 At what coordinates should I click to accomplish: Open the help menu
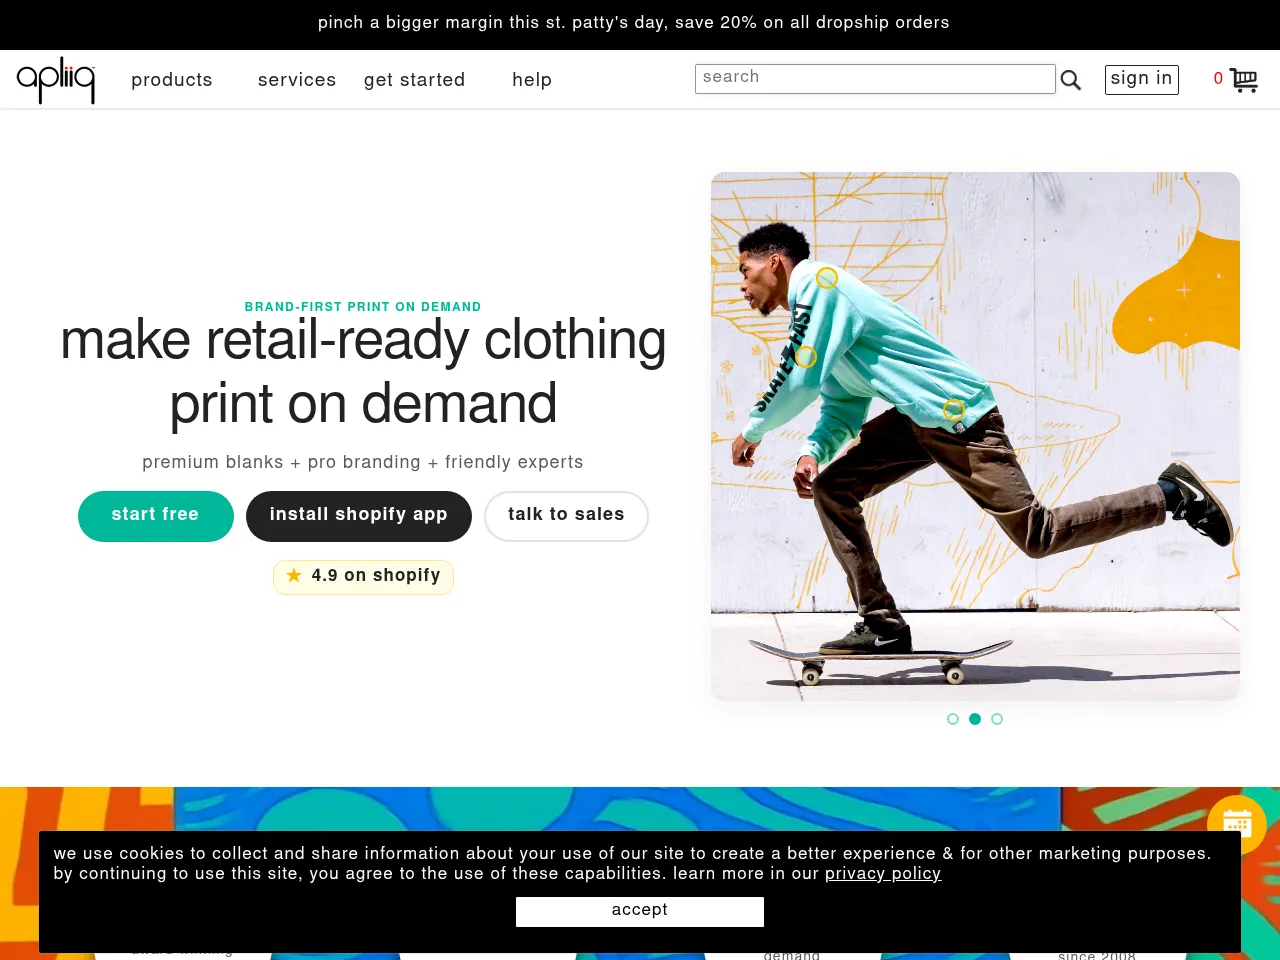click(532, 81)
